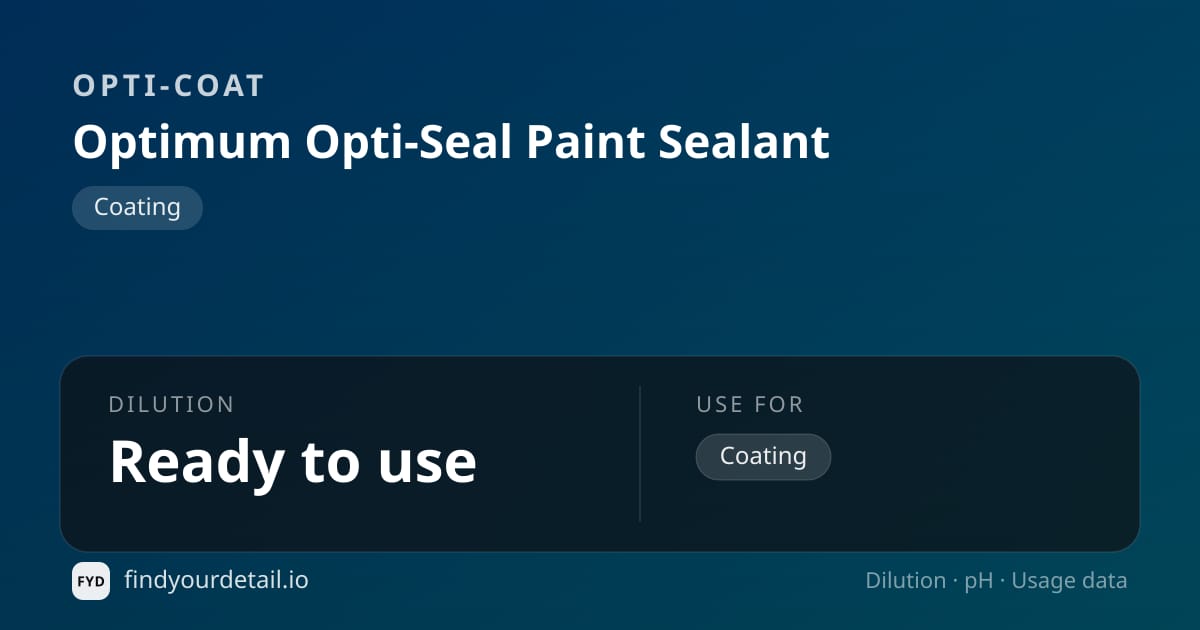Click the word Optimum in the title
1200x630 pixels.
(x=182, y=144)
